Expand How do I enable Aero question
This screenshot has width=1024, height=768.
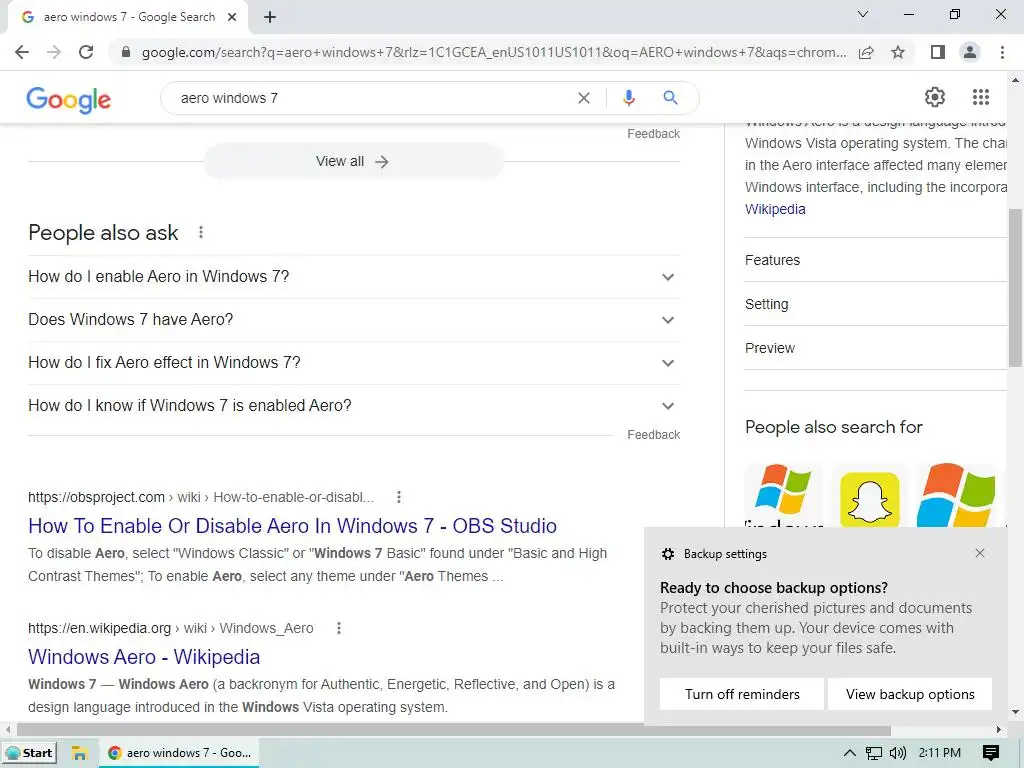point(353,277)
